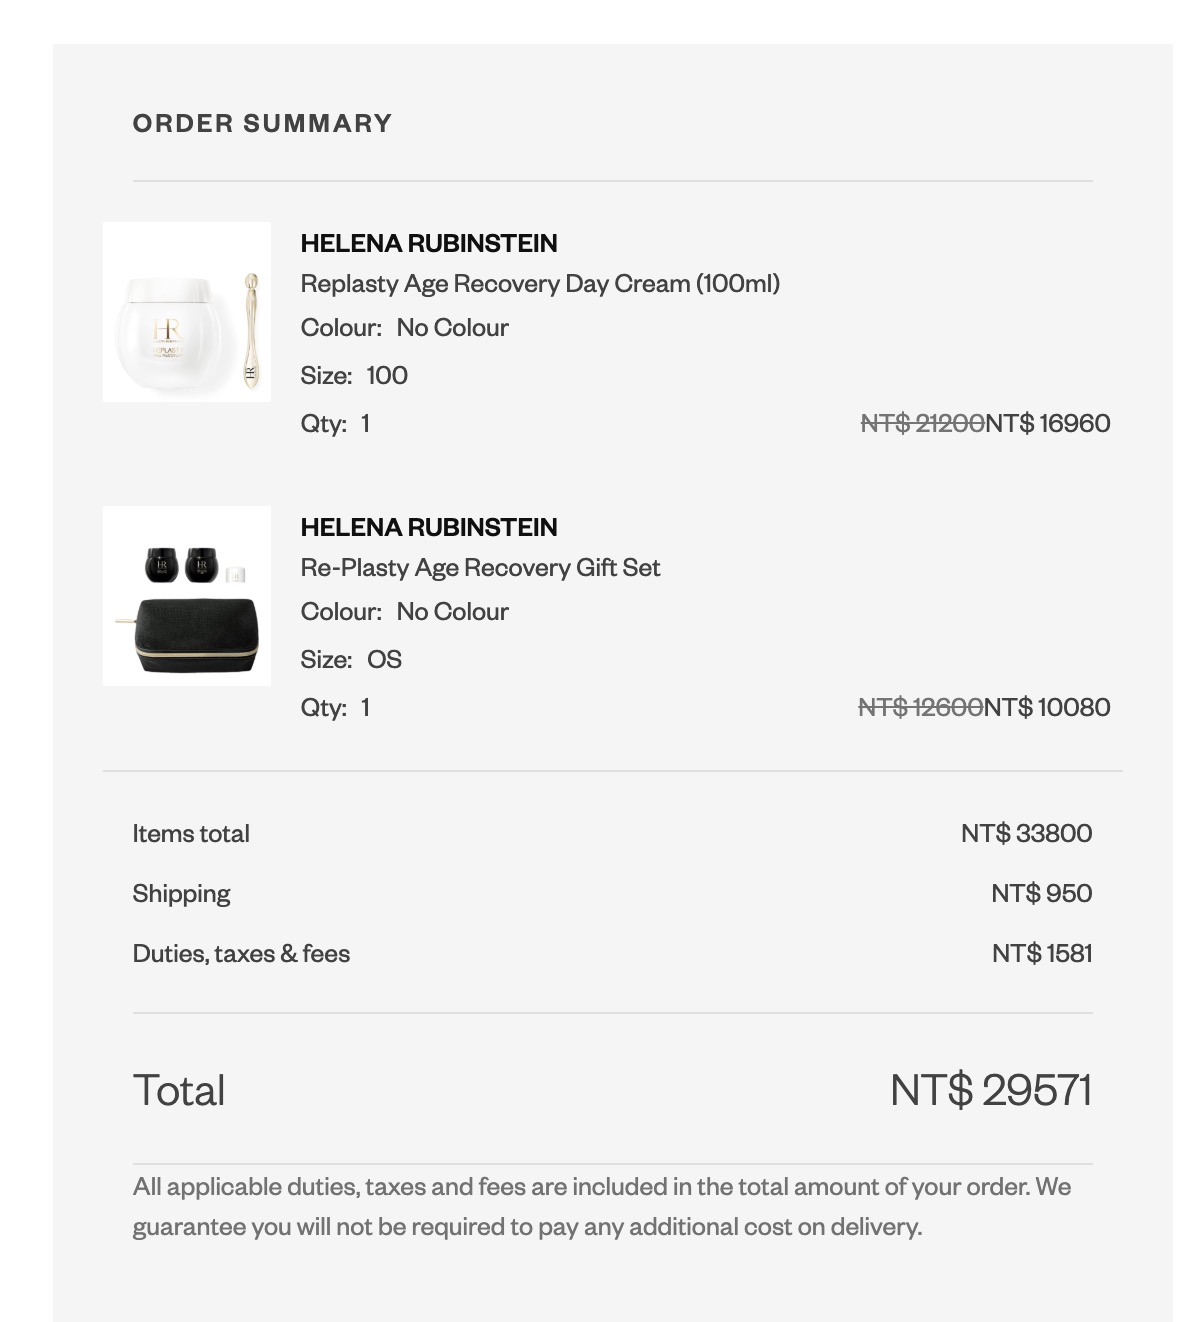Click the Day Cream Colour: No Colour line
The image size is (1202, 1322).
point(404,328)
